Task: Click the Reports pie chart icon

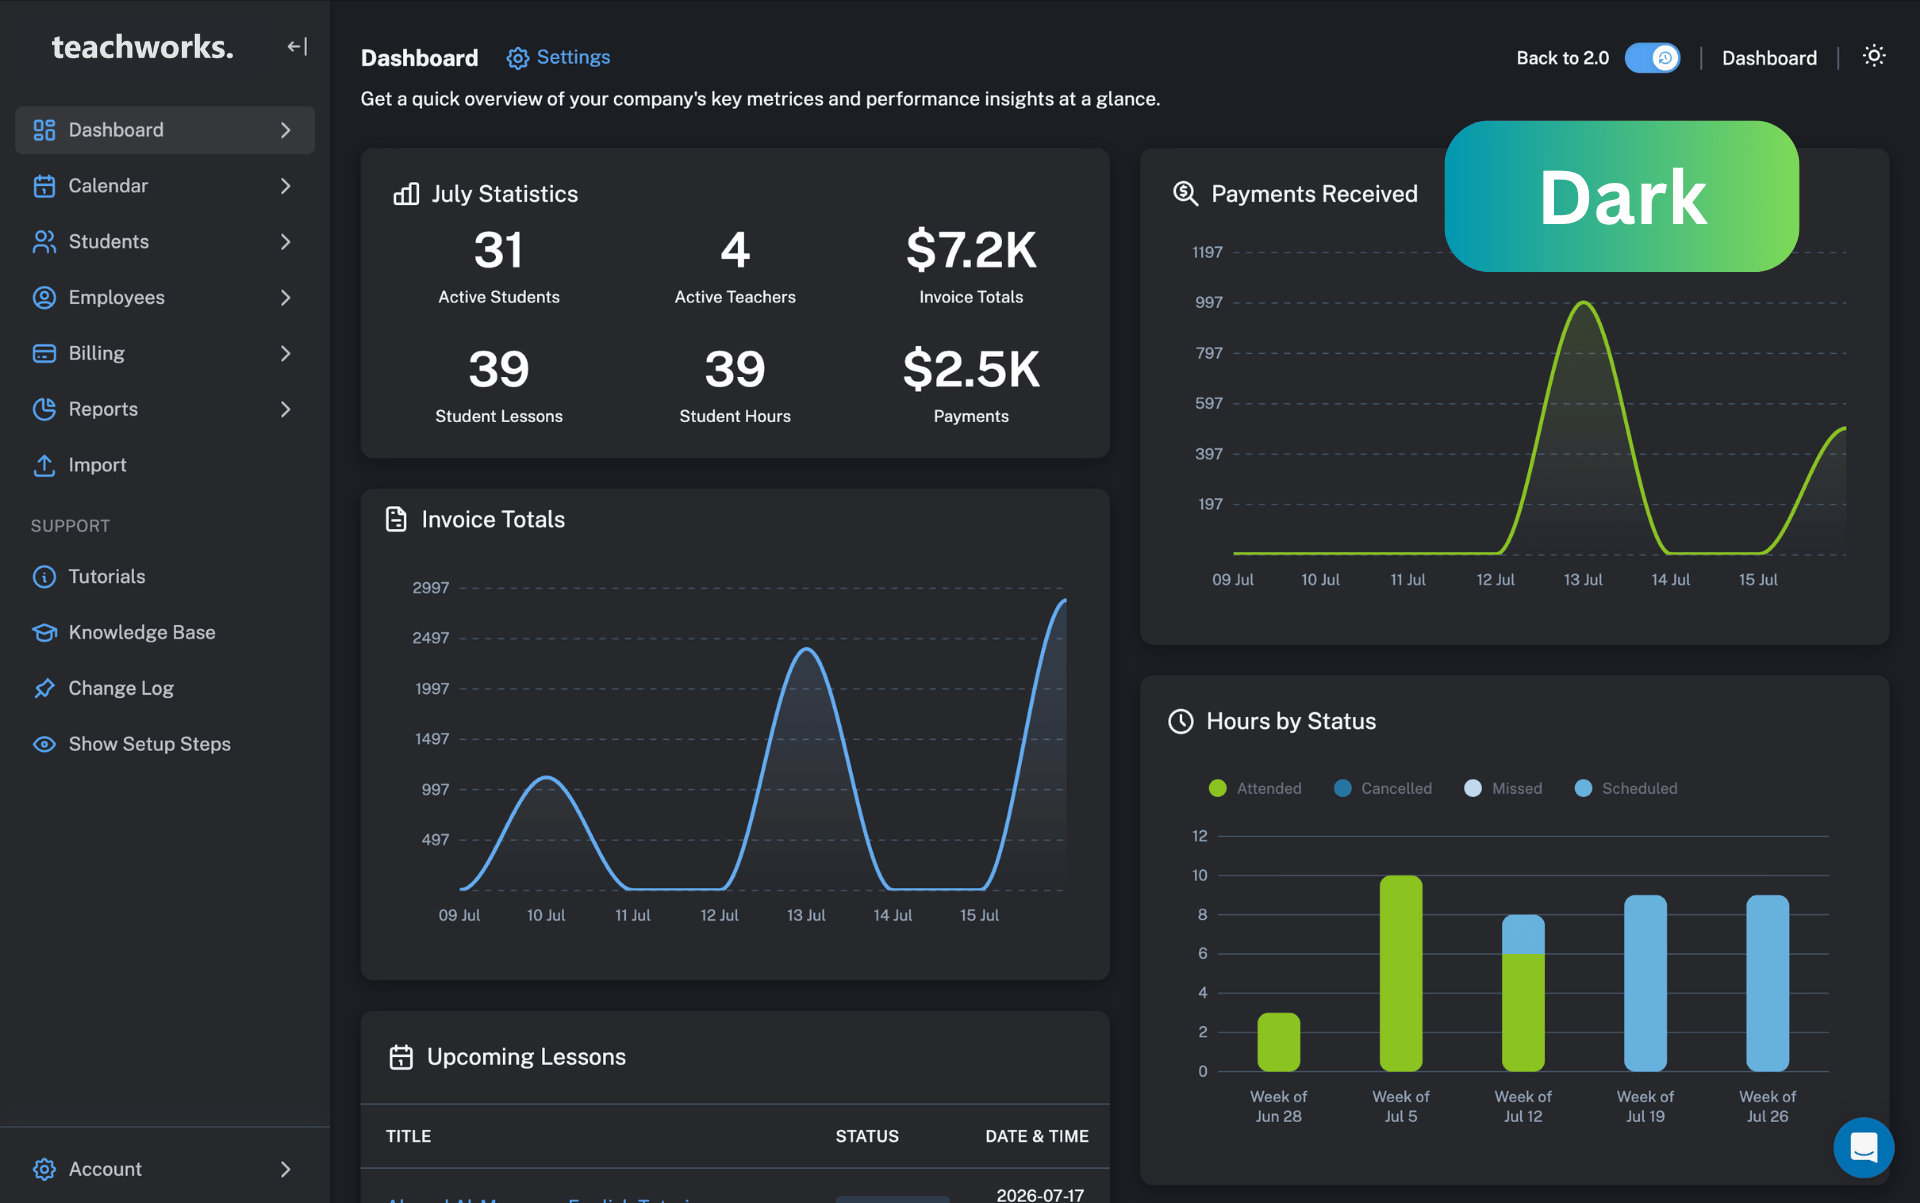Action: coord(44,409)
